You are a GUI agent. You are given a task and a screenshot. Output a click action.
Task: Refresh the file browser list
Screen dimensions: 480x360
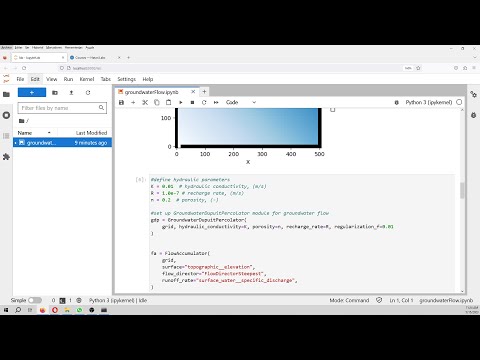88,93
